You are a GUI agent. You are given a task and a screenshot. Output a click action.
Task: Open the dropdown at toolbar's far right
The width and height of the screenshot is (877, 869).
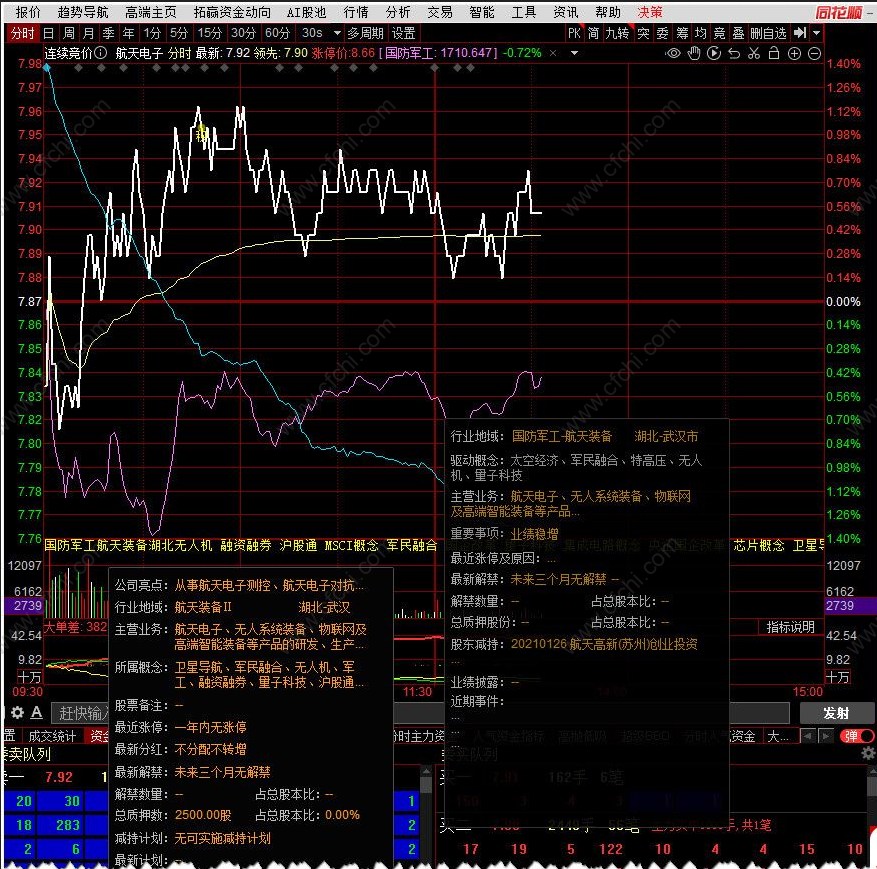point(816,33)
